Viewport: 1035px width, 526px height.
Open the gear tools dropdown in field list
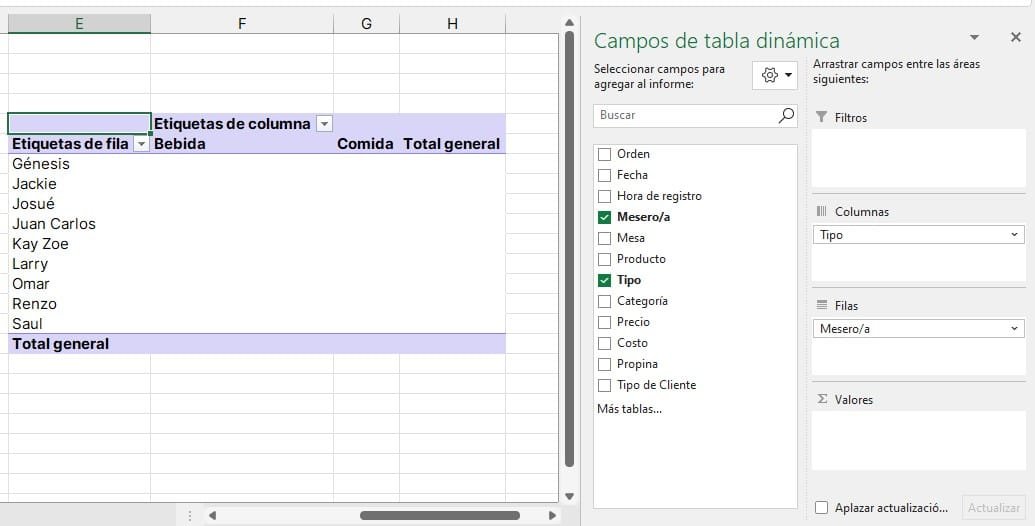tap(775, 75)
